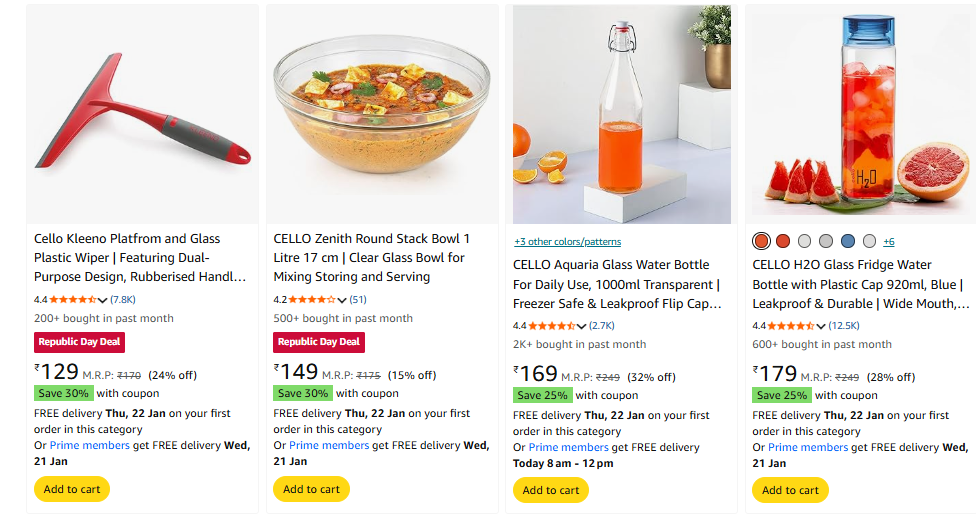Select the blue color swatch for H2O bottle
The image size is (976, 520).
click(848, 241)
